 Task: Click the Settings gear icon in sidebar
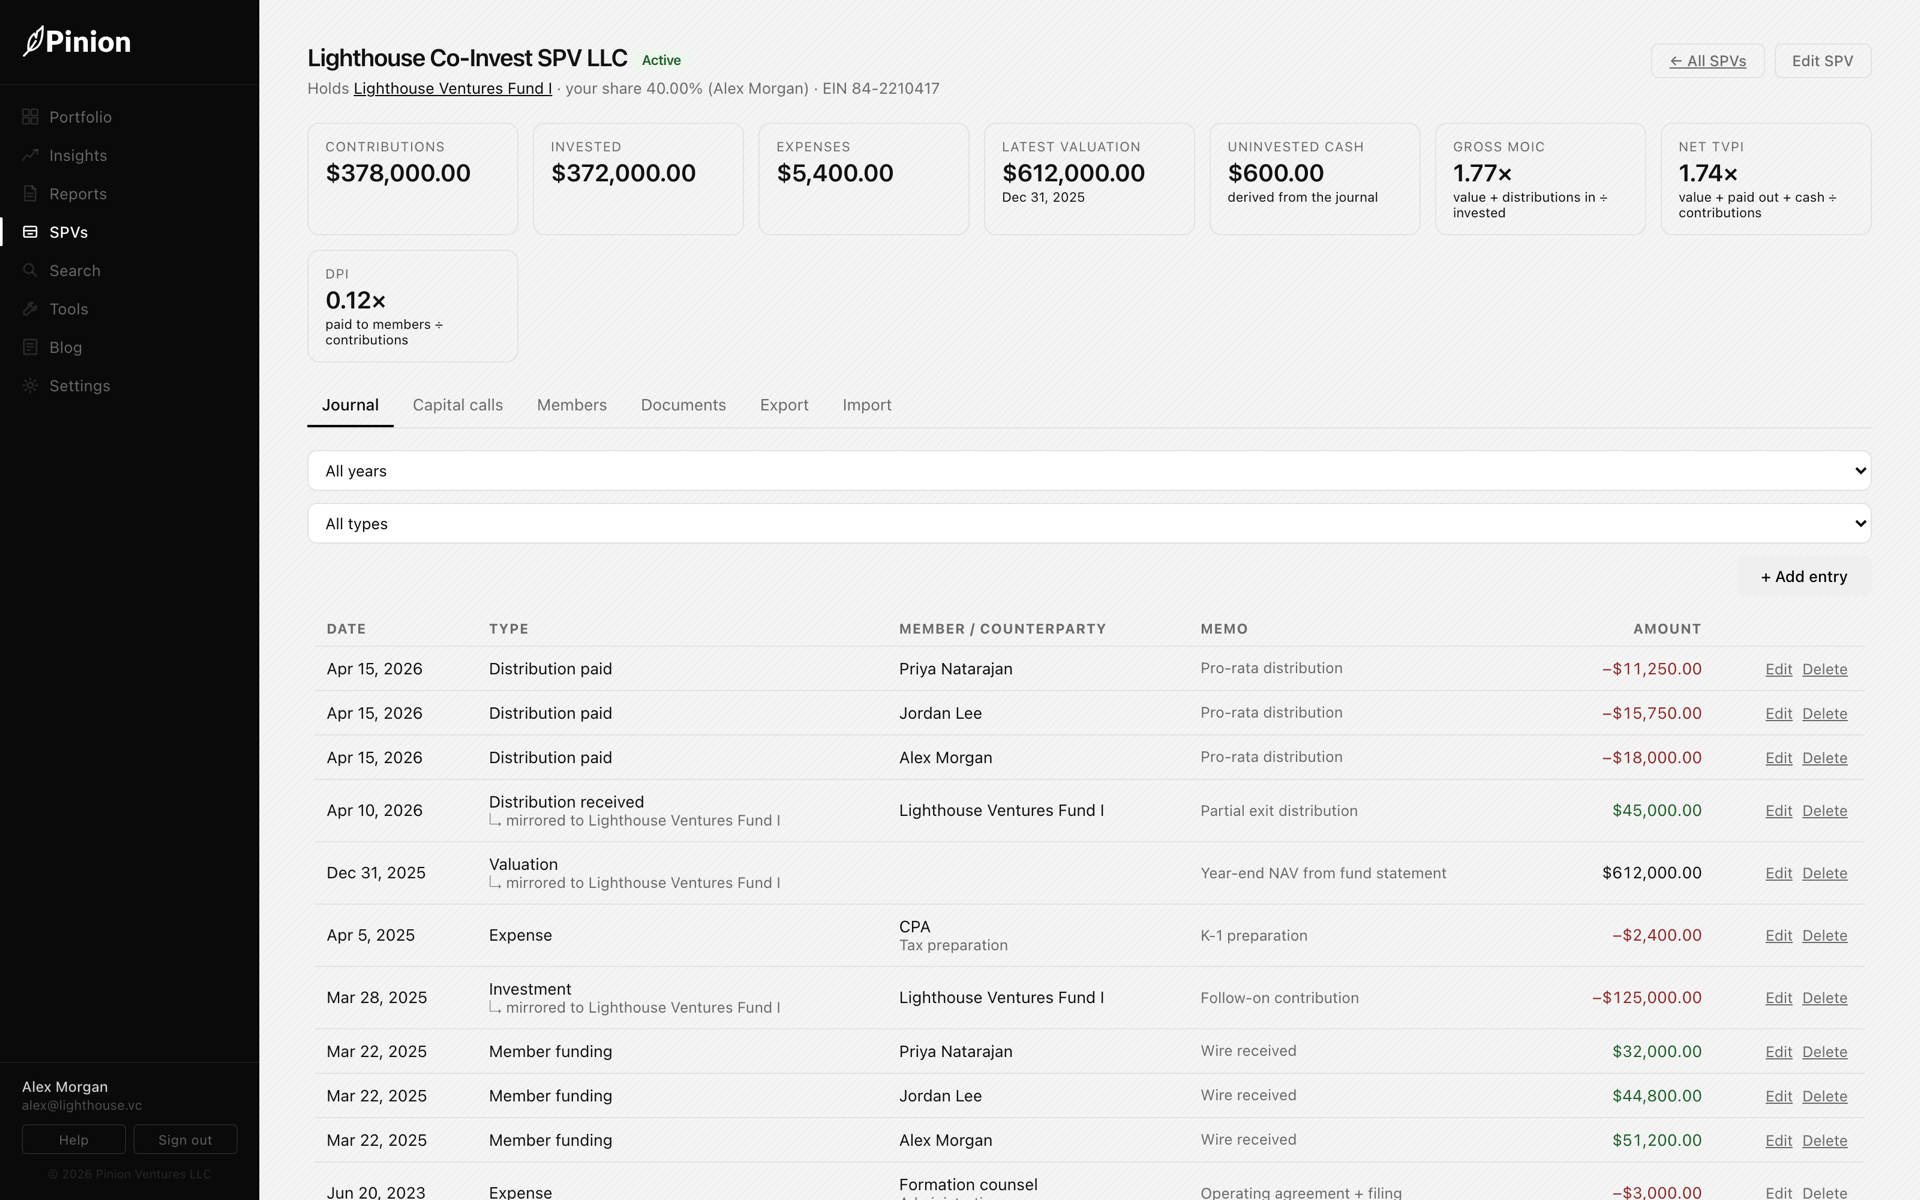[30, 386]
